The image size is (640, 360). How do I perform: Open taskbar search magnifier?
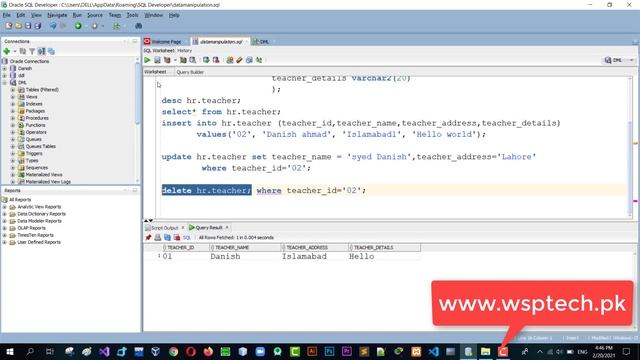pyautogui.click(x=30, y=351)
